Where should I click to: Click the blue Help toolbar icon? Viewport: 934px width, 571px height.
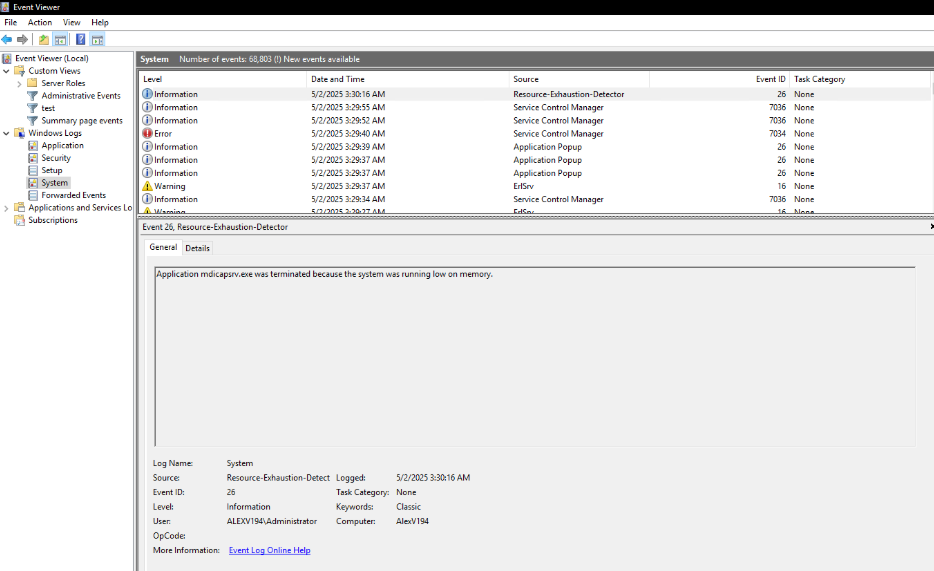(80, 40)
